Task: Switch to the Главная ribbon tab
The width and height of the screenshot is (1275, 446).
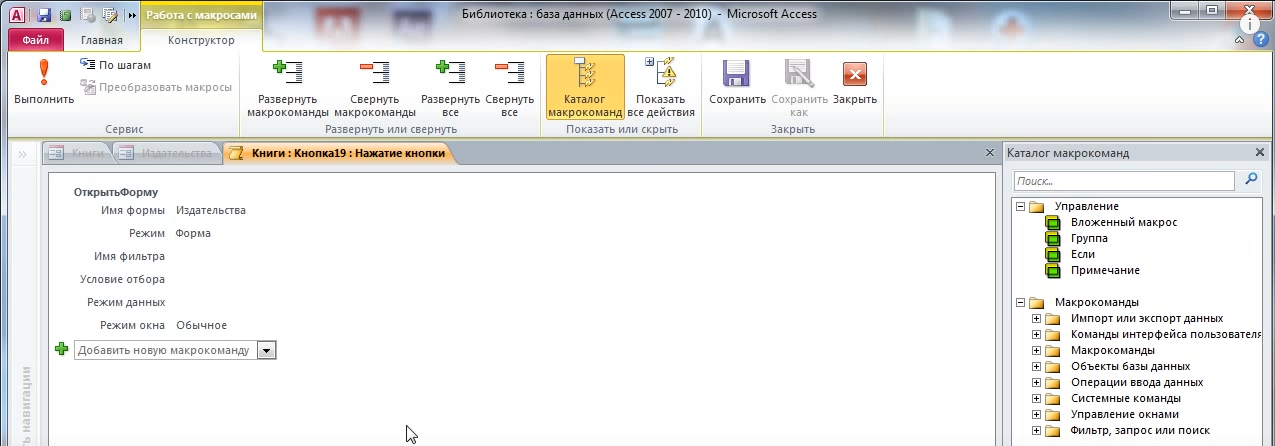Action: click(x=102, y=41)
